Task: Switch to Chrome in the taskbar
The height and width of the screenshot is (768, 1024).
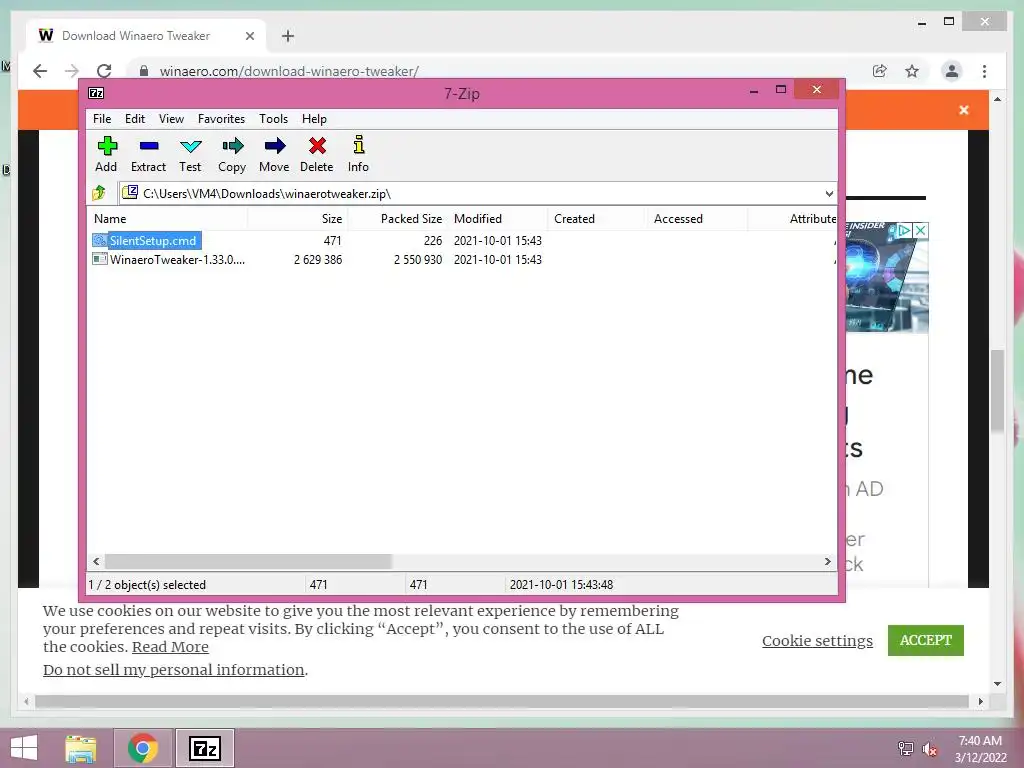Action: (x=143, y=748)
